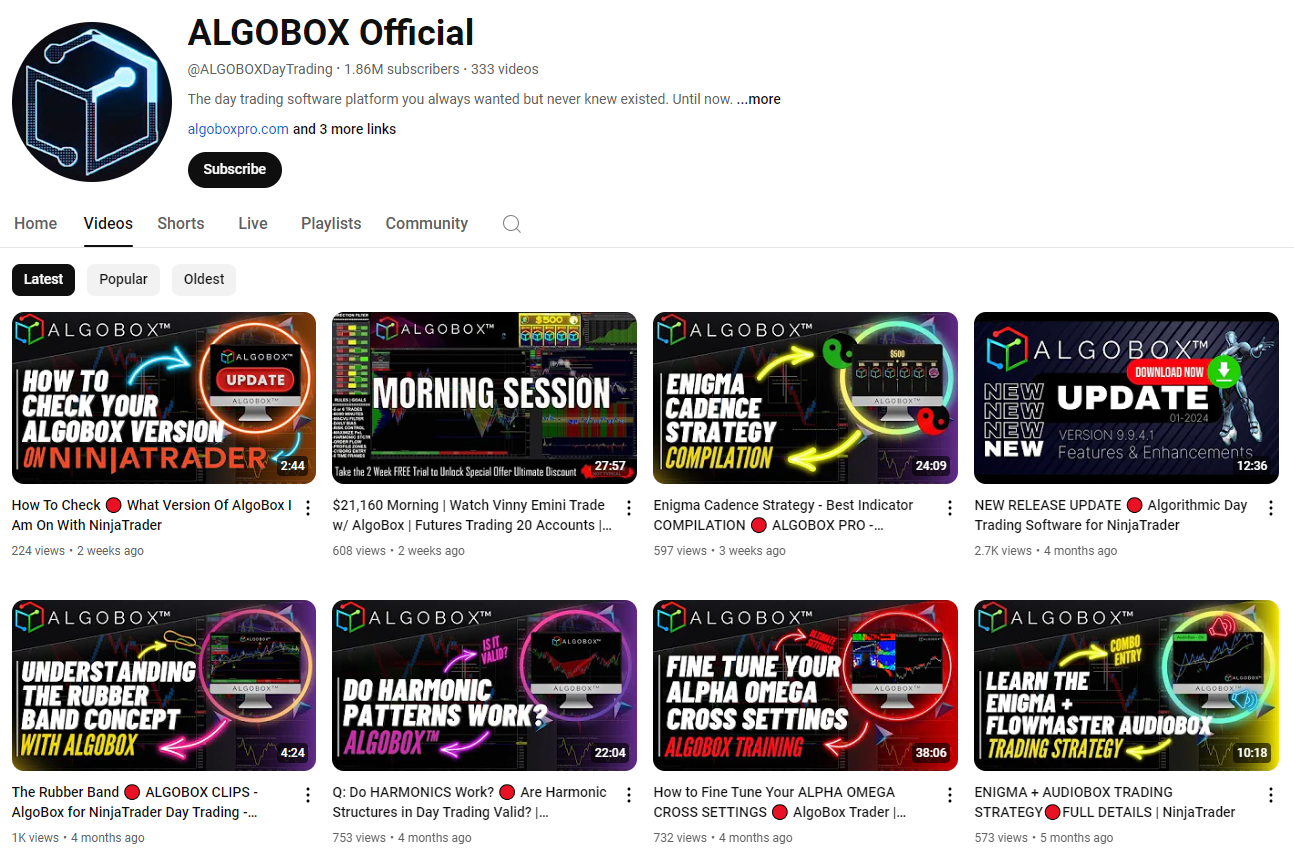Click '2.7K views • 4 months ago' metadata
This screenshot has height=867, width=1294.
(1046, 551)
